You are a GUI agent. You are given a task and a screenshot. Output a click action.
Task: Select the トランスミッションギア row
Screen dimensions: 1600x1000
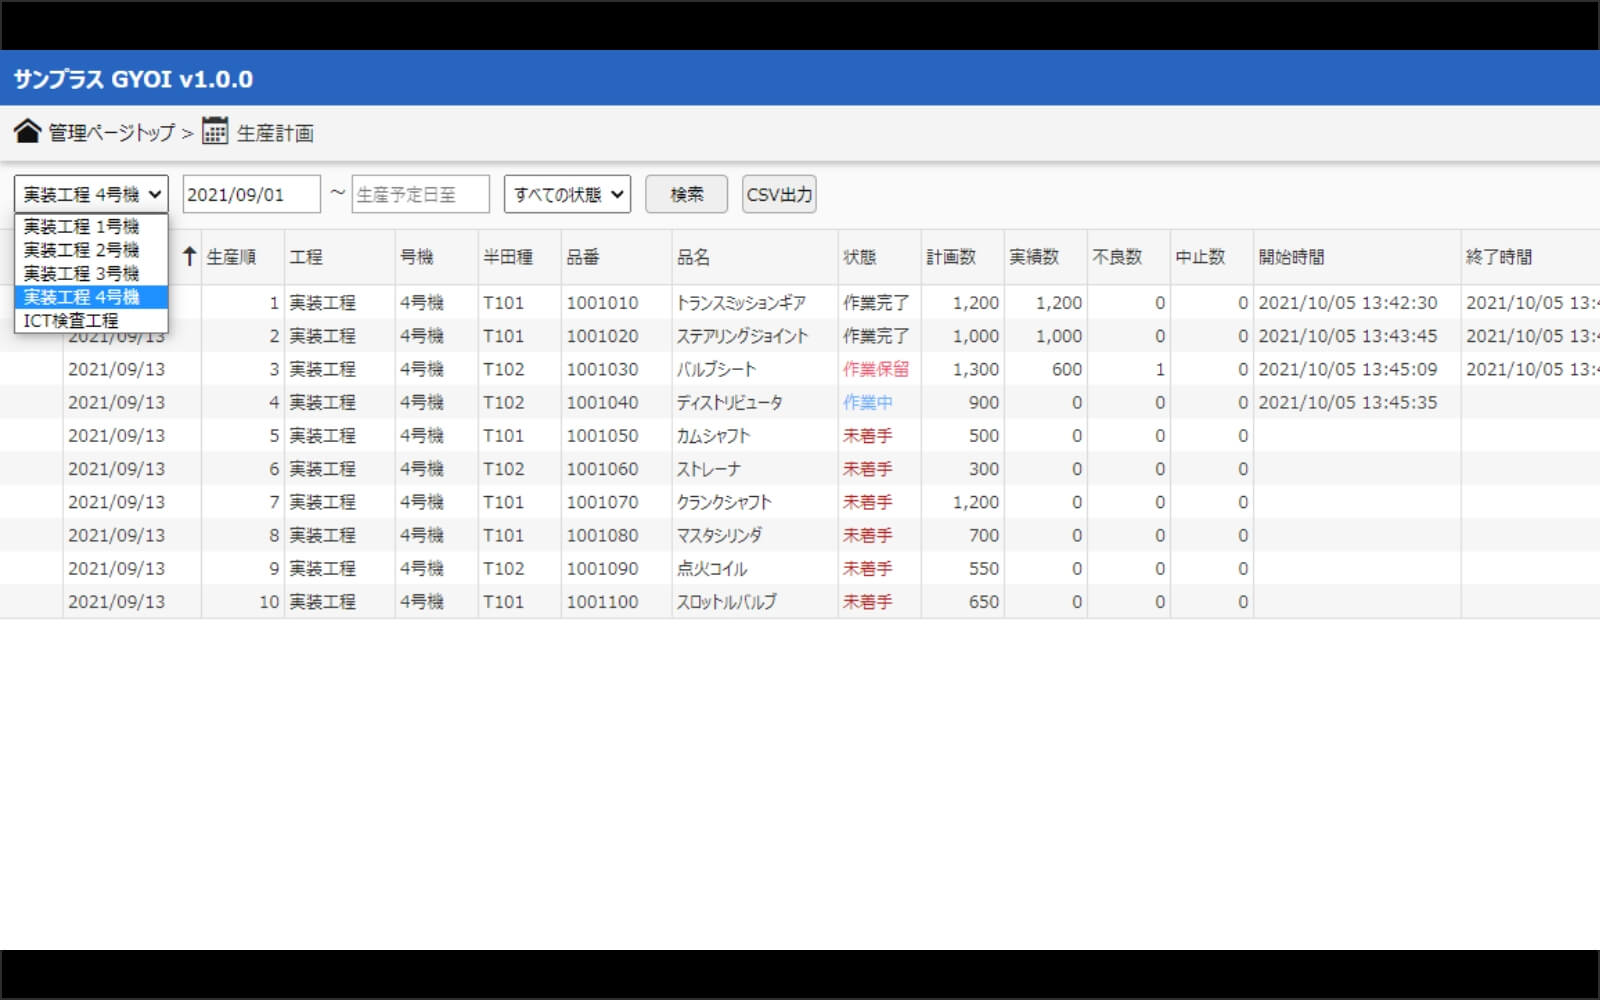pyautogui.click(x=740, y=303)
